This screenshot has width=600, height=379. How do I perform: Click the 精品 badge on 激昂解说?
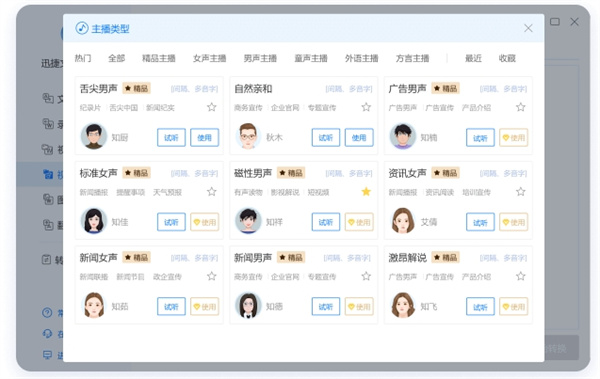[x=446, y=257]
